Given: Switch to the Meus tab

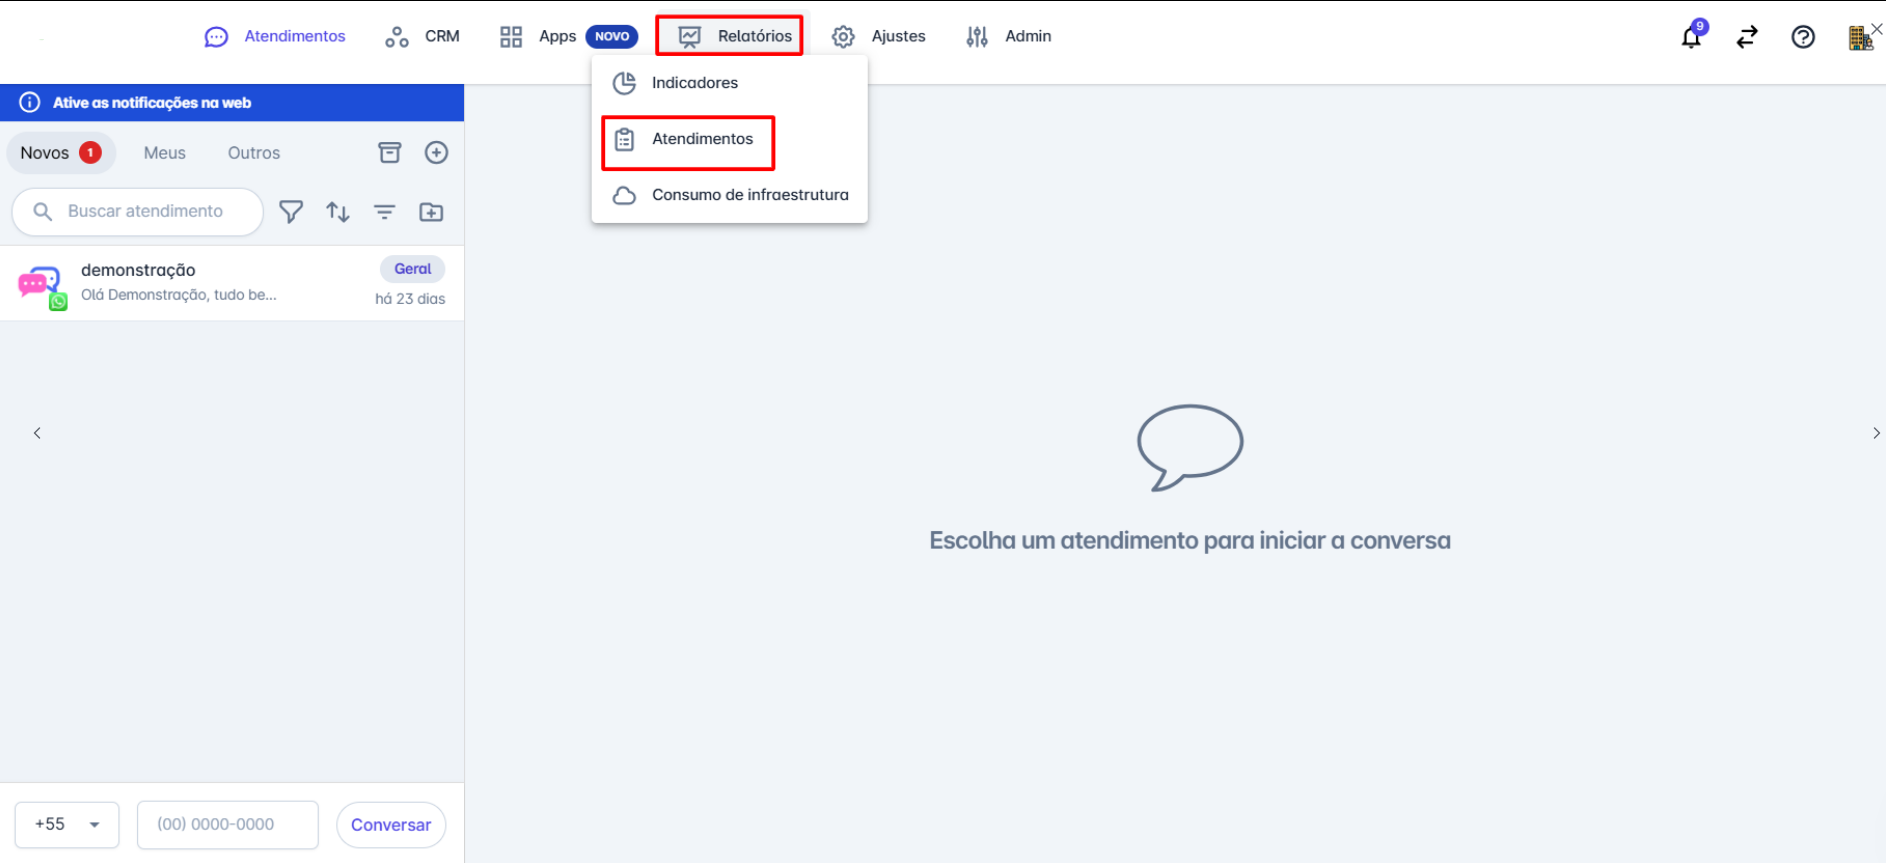Looking at the screenshot, I should pos(164,153).
